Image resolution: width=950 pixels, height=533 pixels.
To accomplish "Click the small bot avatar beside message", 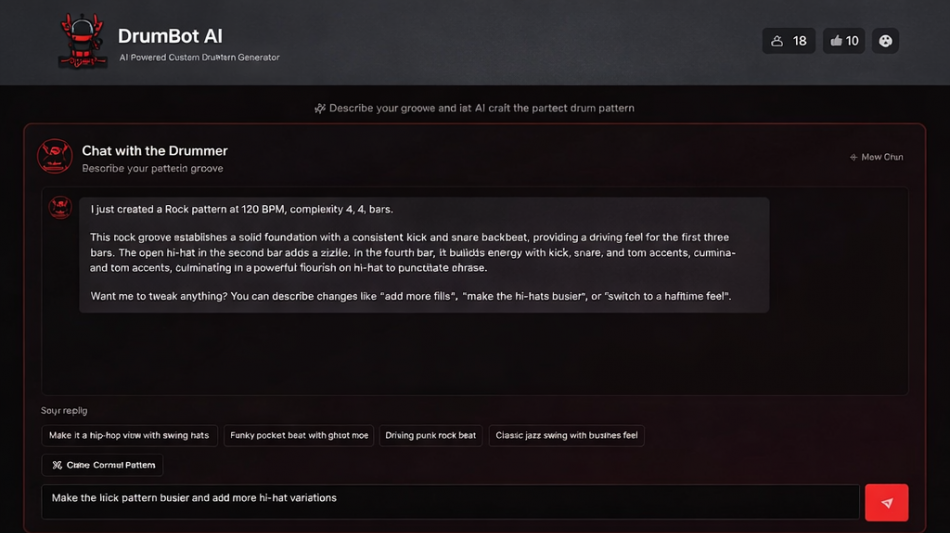I will (x=60, y=207).
